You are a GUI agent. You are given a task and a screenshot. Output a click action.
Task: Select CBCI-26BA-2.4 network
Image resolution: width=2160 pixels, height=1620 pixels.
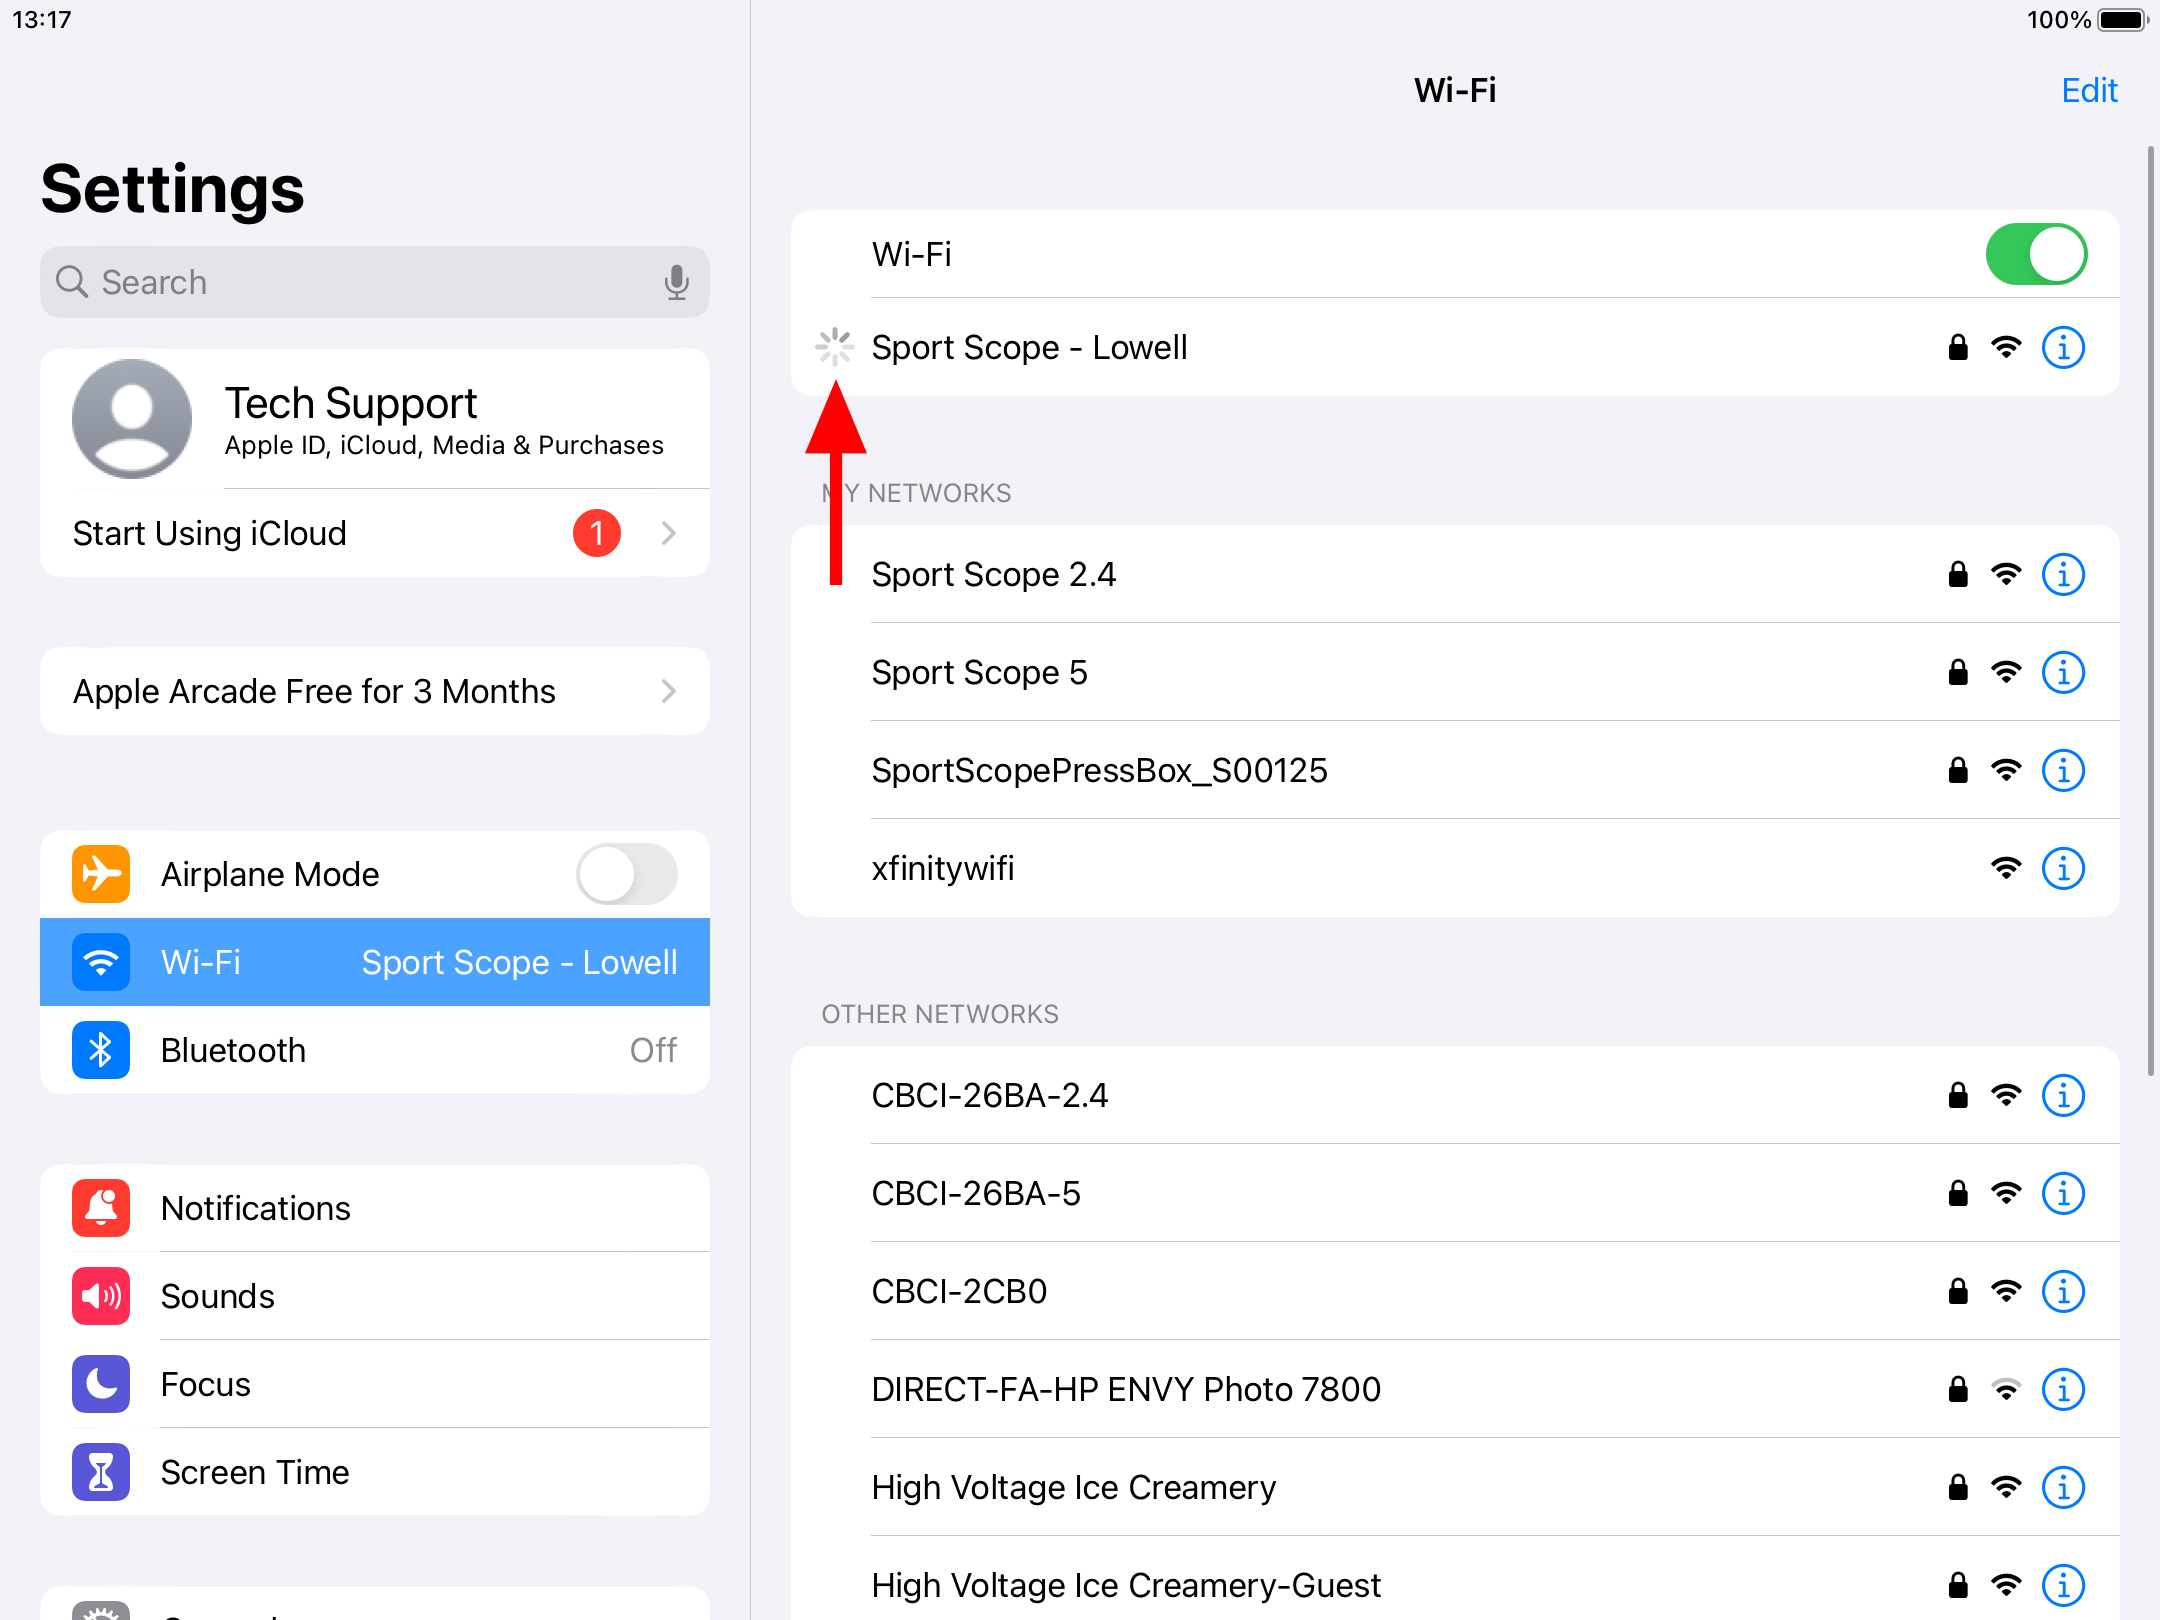click(1455, 1096)
